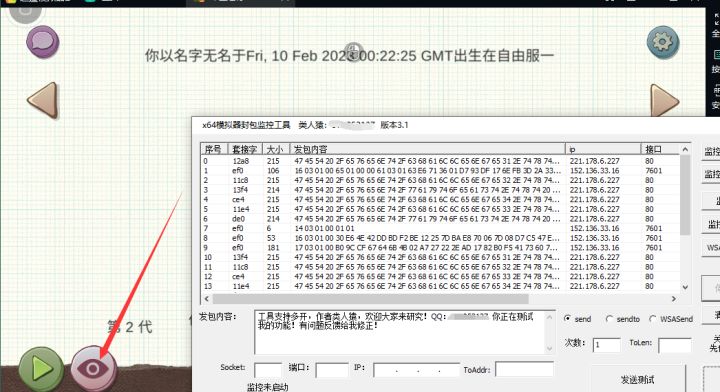Select packet row 12 in the list
Viewport: 720px width, 392px height.
[x=440, y=277]
